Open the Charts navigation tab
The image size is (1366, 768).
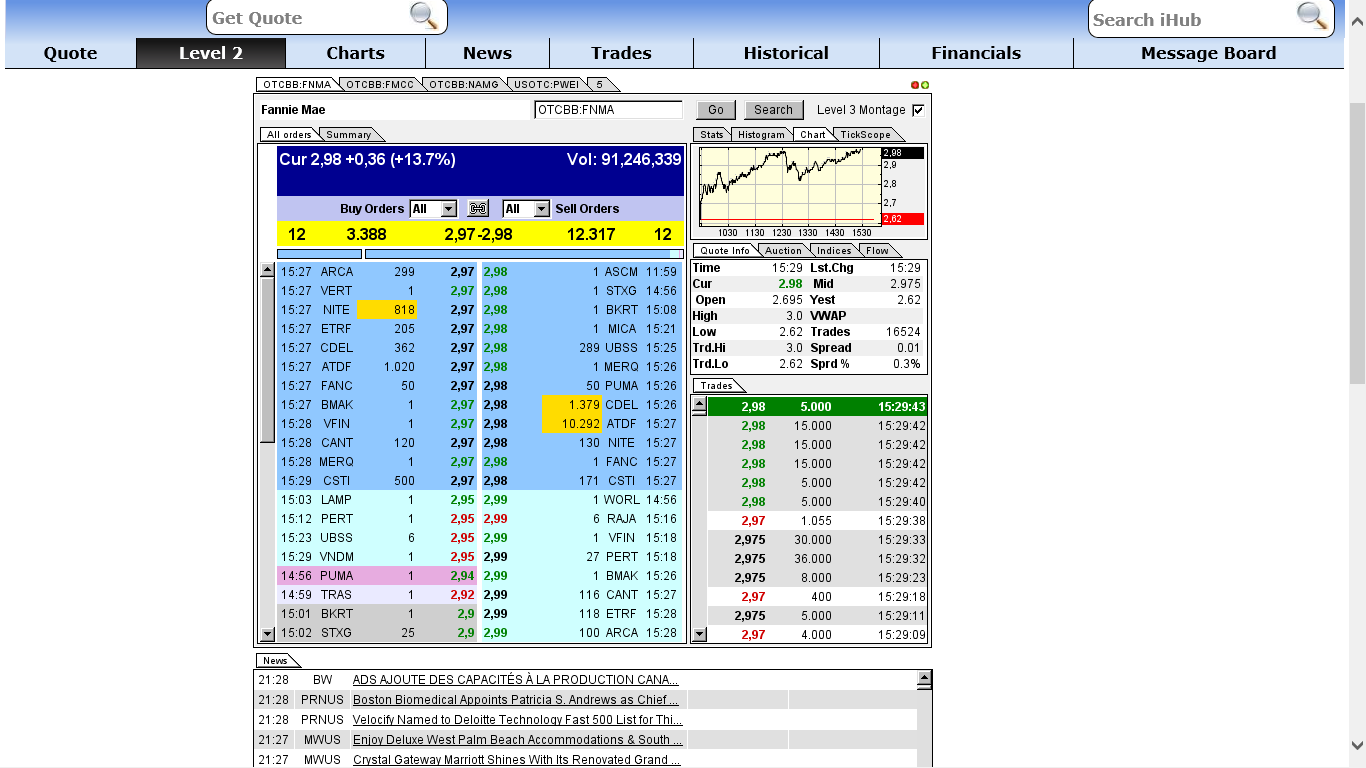click(x=355, y=53)
